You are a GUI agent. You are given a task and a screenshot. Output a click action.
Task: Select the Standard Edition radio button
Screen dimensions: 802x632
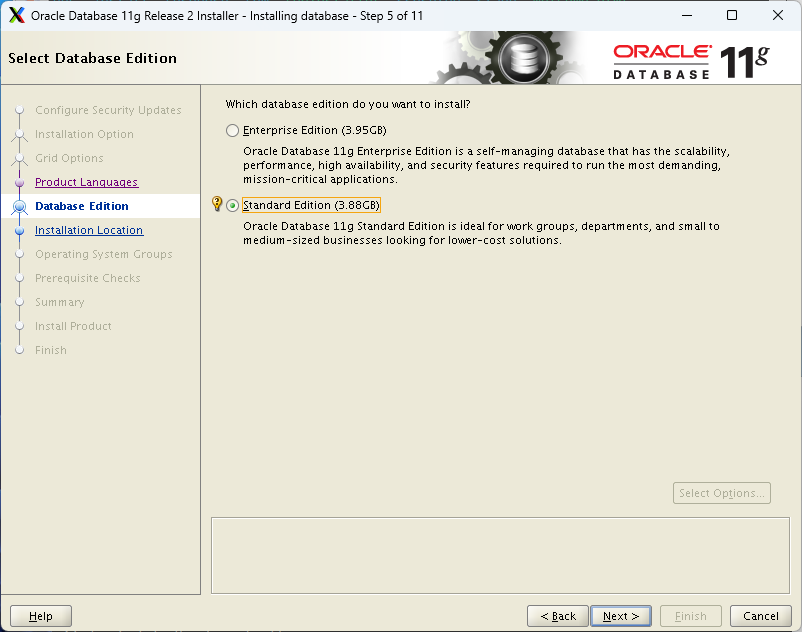tap(232, 206)
